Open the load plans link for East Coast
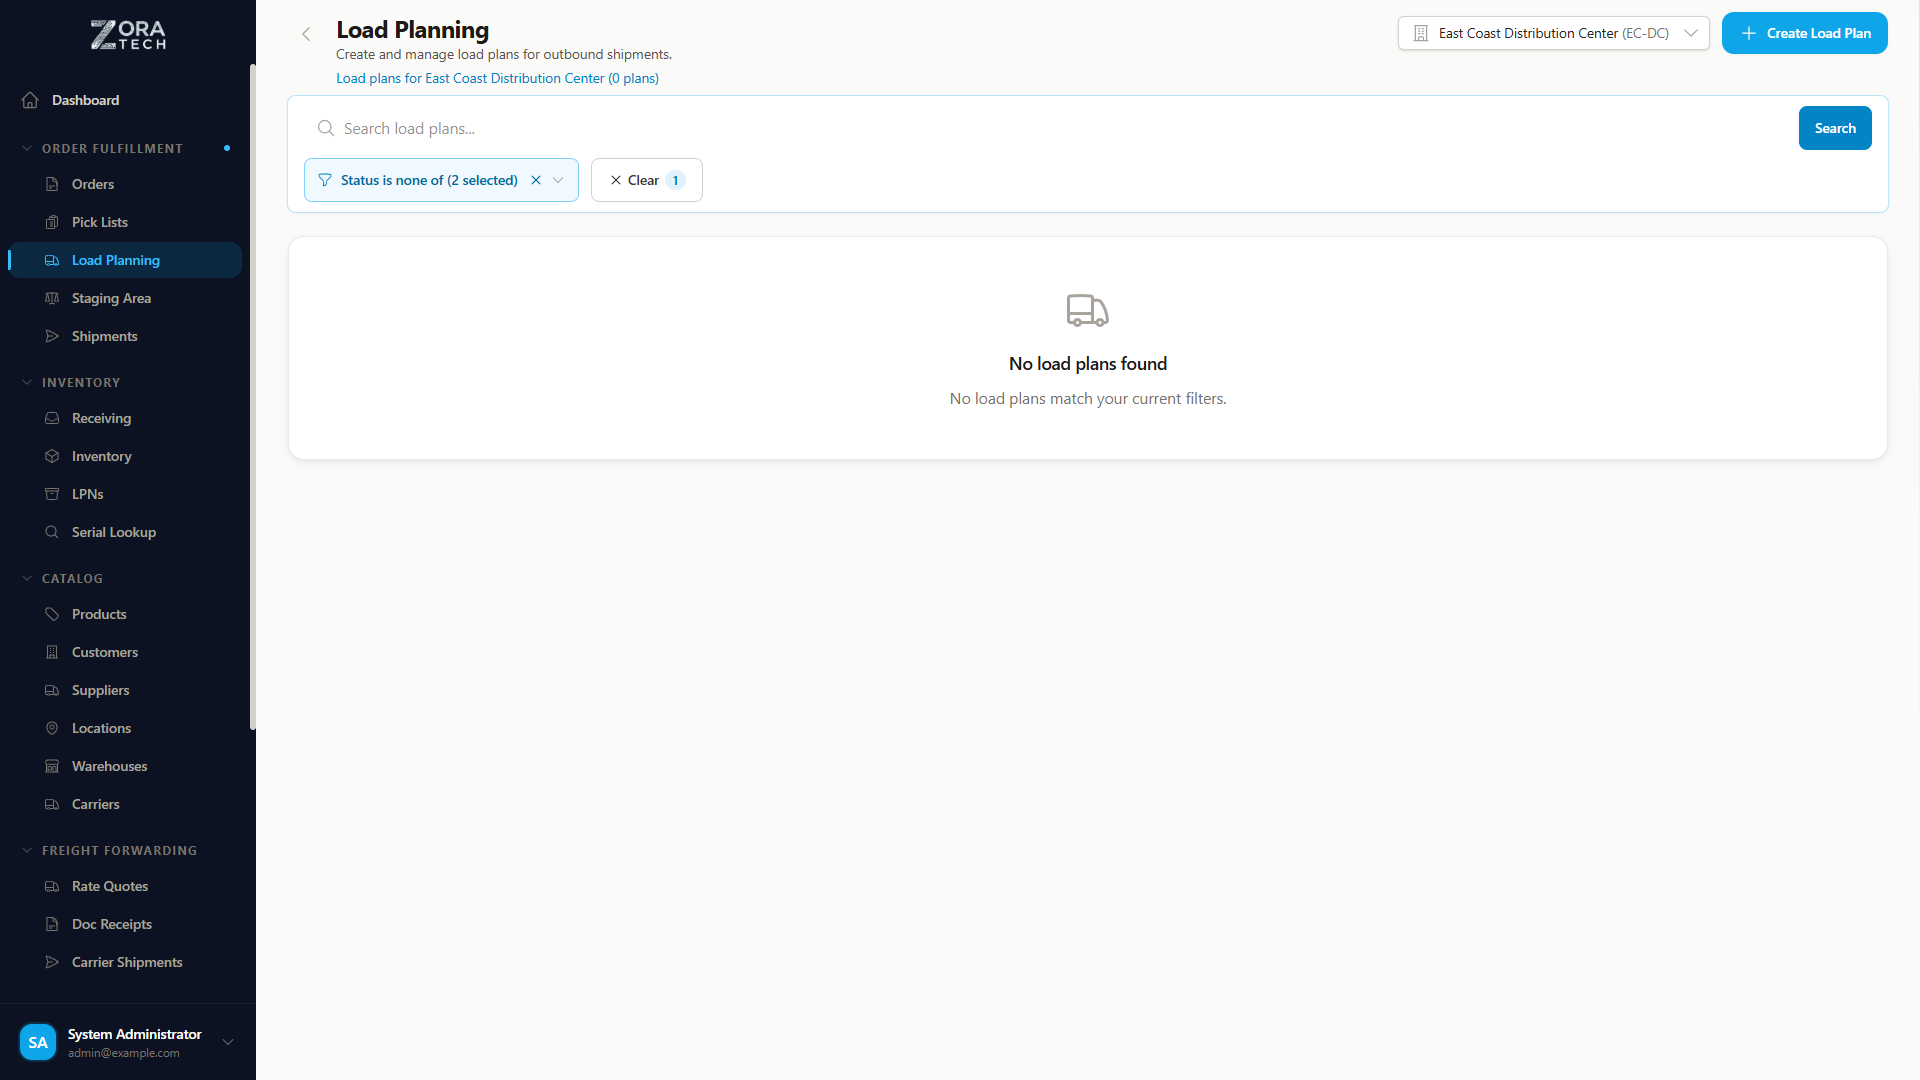Image resolution: width=1920 pixels, height=1080 pixels. point(497,78)
